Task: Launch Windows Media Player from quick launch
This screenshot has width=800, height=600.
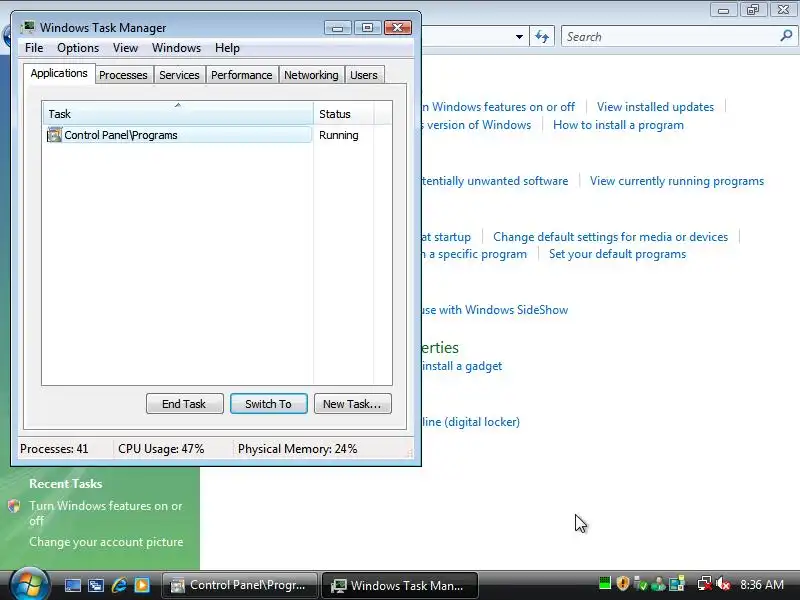Action: pos(142,585)
